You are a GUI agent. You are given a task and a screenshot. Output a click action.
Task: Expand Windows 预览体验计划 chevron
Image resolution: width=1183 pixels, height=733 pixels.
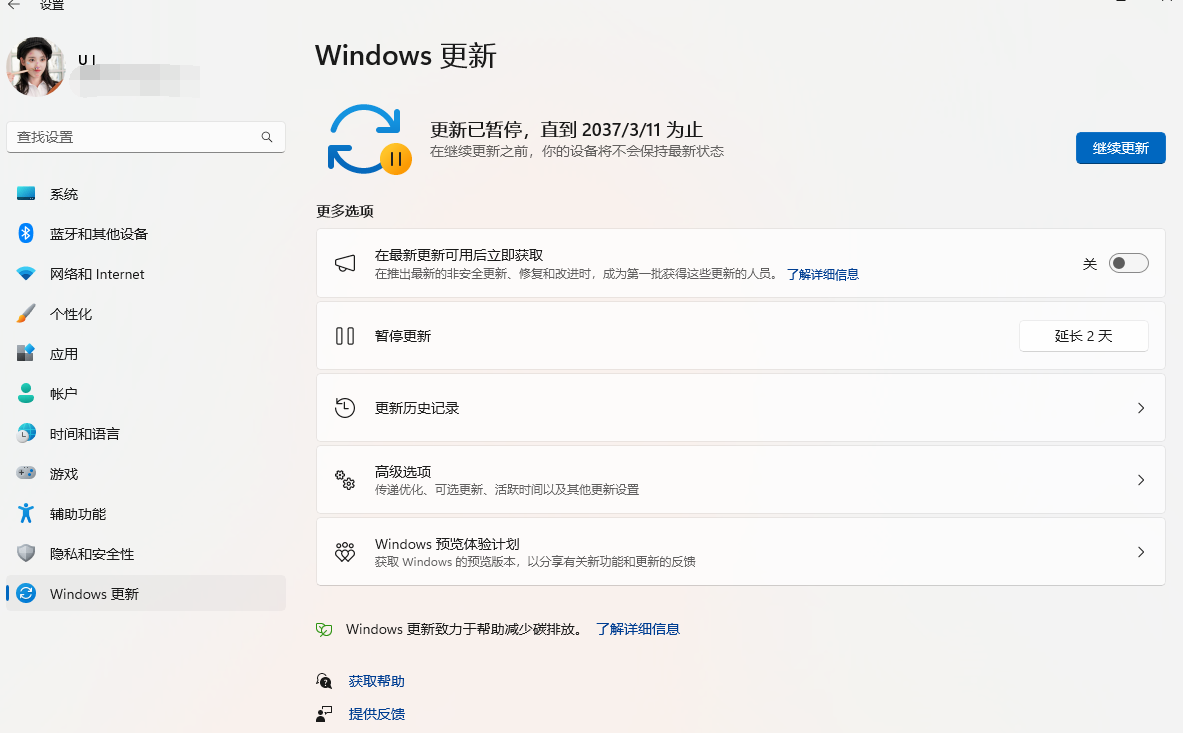pos(1141,552)
